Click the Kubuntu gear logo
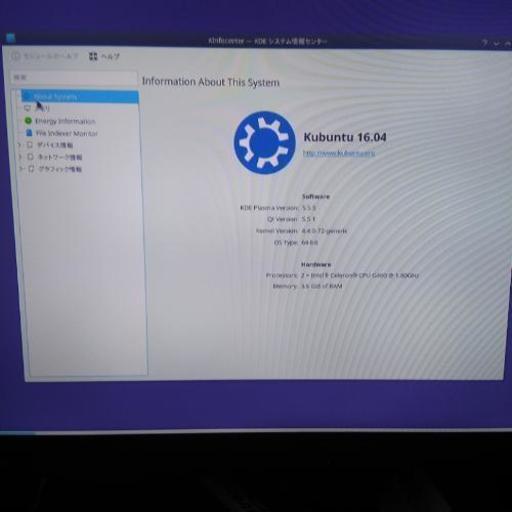The height and width of the screenshot is (512, 512). (x=264, y=143)
